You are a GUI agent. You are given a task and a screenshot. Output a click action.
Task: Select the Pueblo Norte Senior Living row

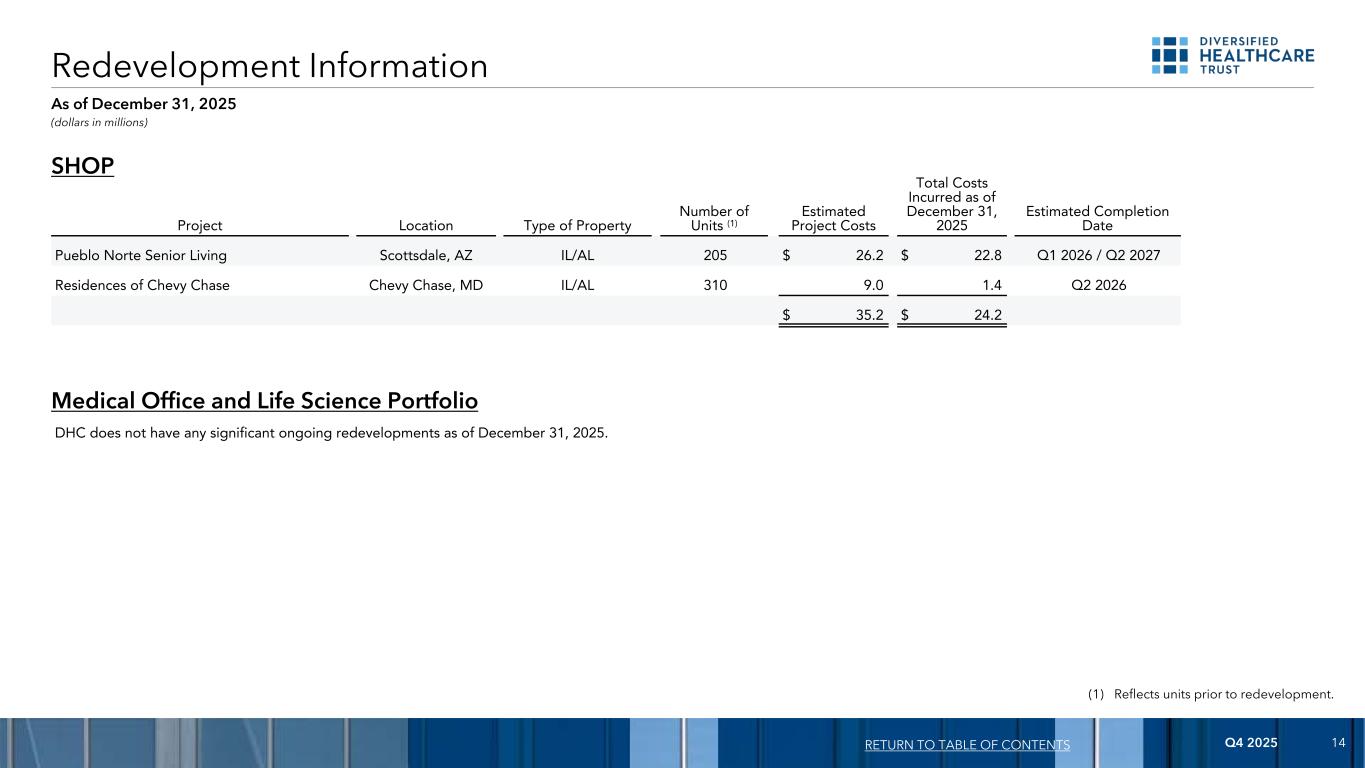coord(141,255)
